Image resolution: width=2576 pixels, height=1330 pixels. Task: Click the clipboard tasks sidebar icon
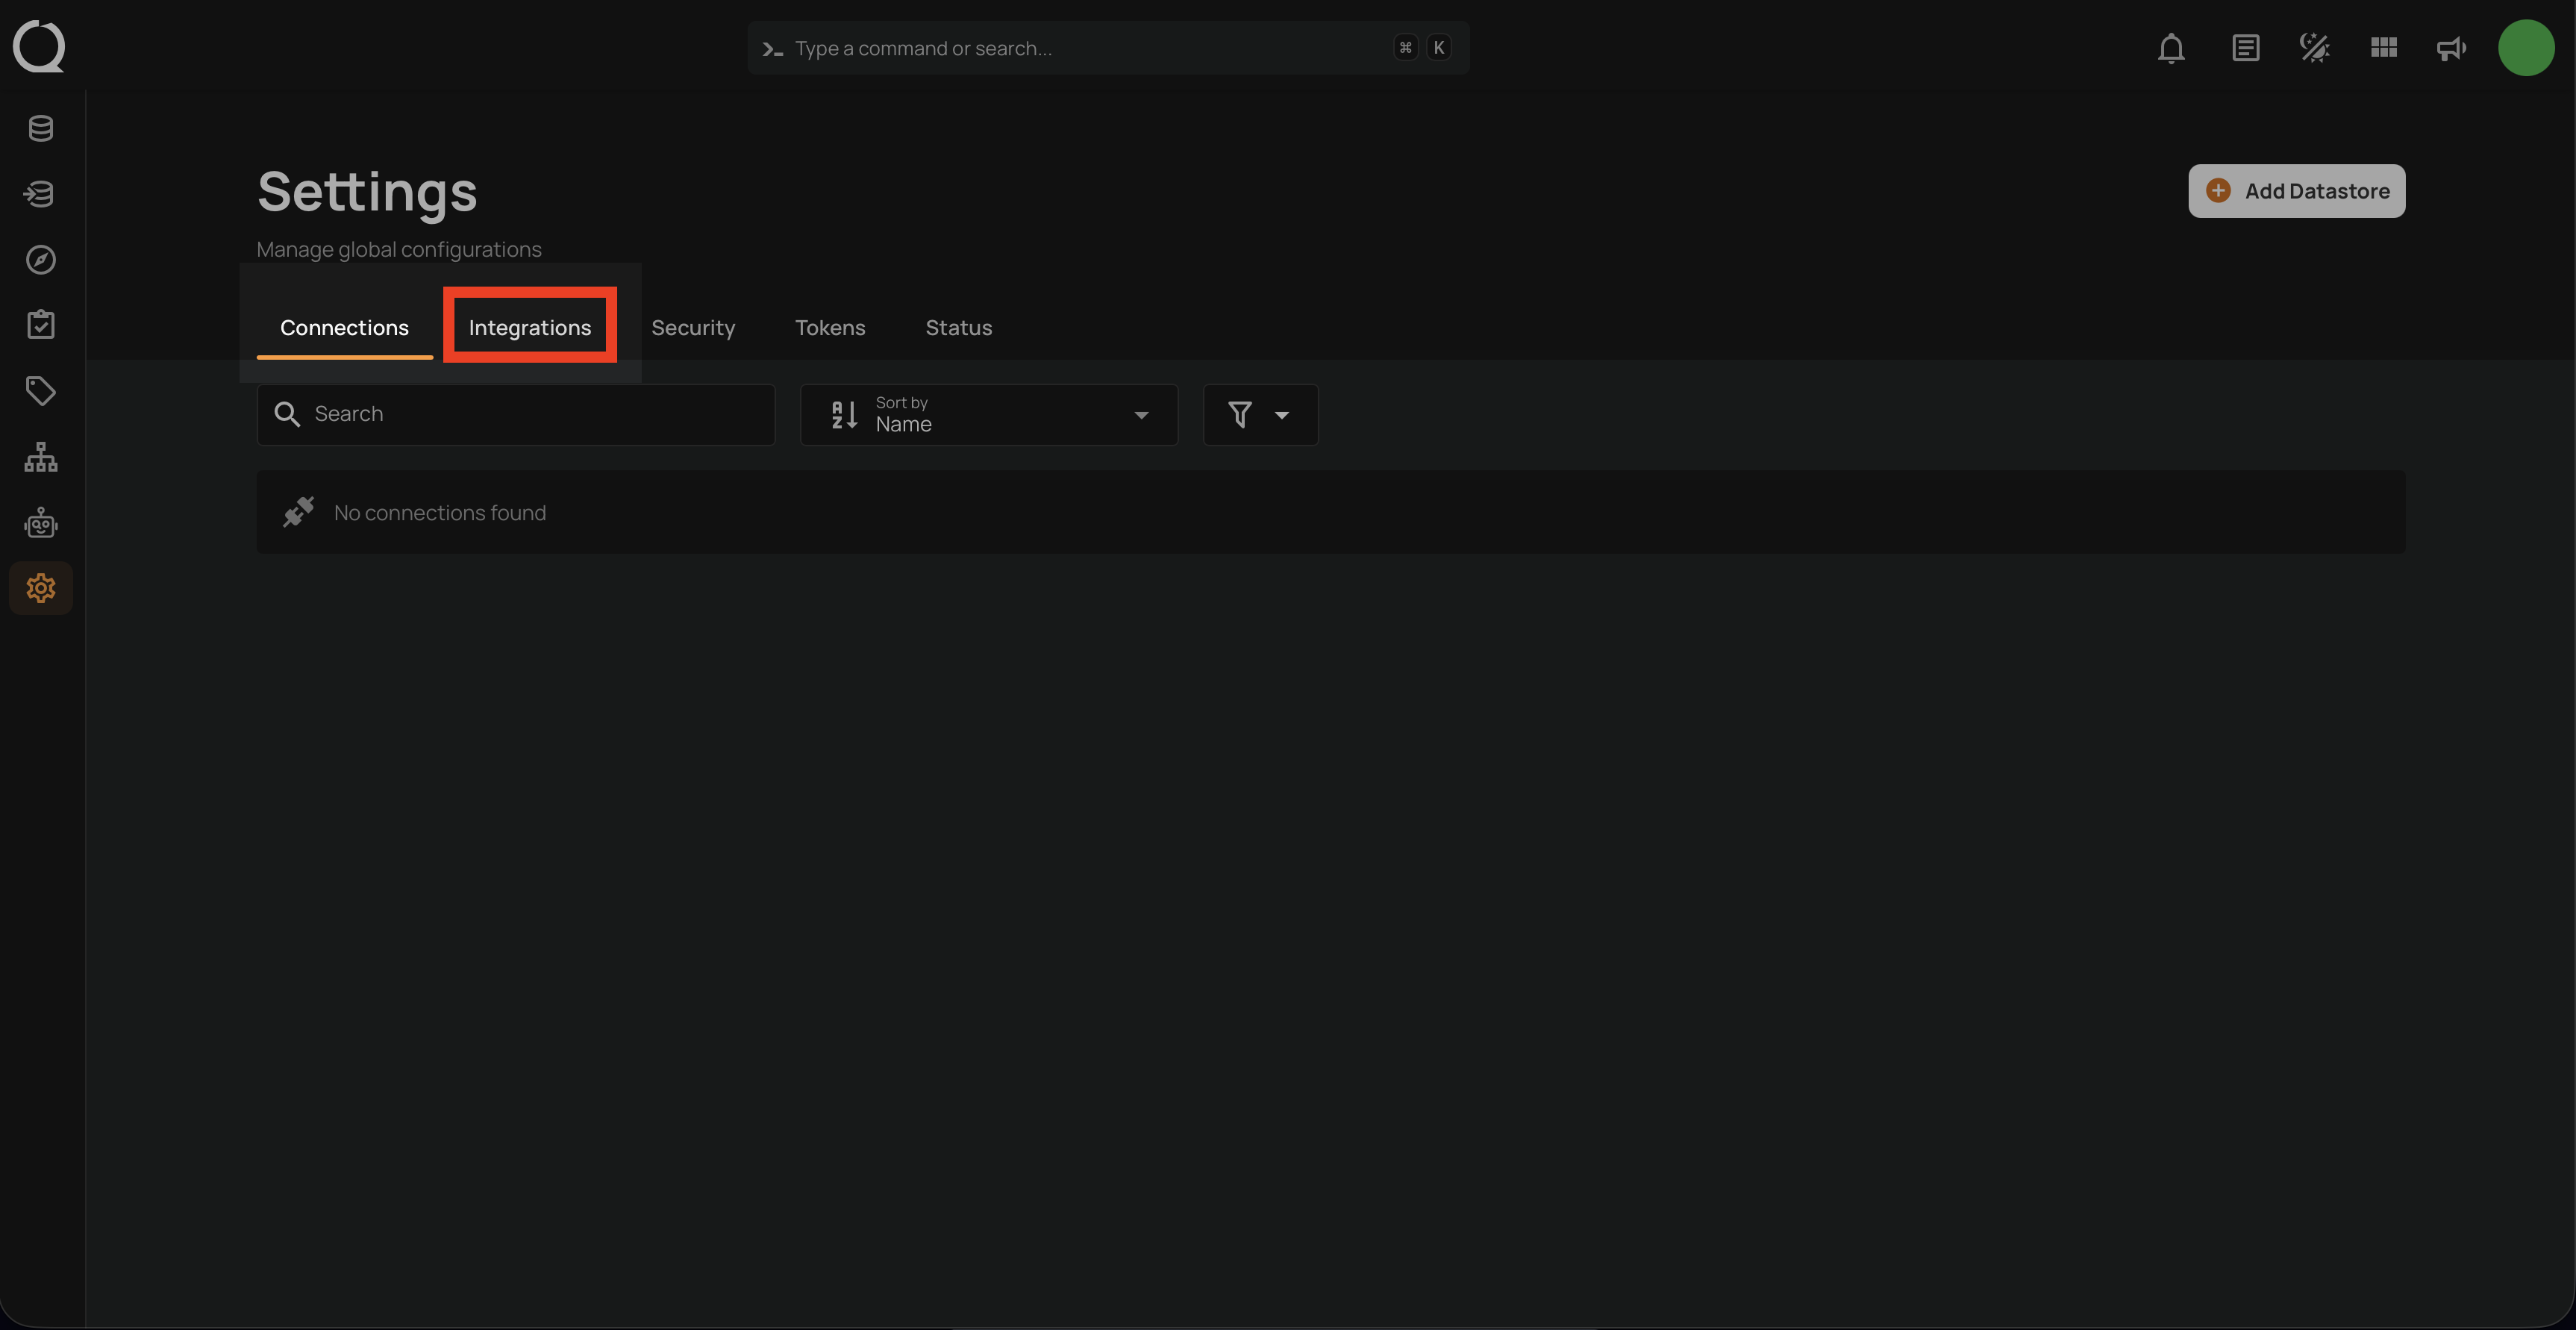tap(40, 324)
